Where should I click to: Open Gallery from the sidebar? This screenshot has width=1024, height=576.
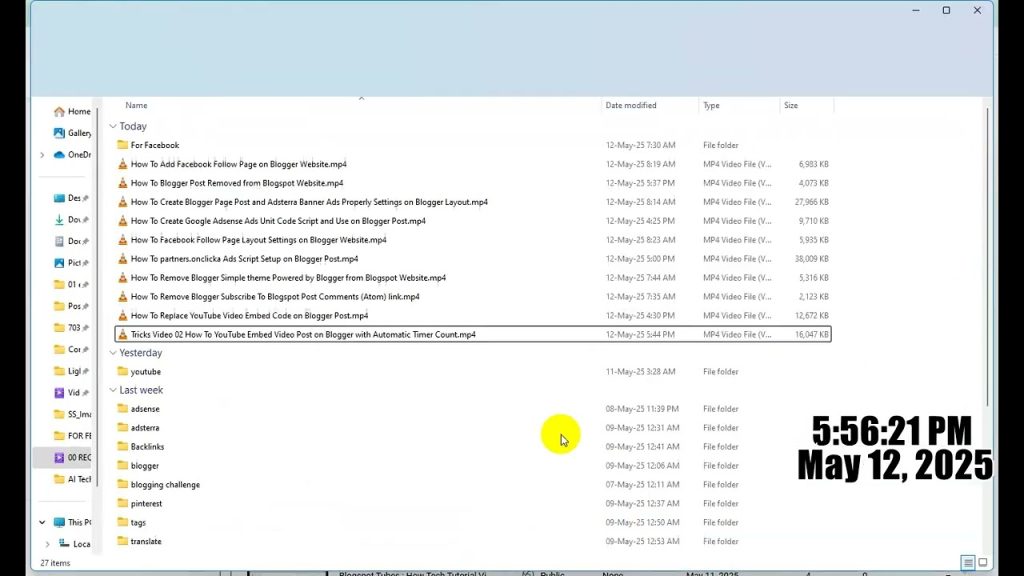59,133
